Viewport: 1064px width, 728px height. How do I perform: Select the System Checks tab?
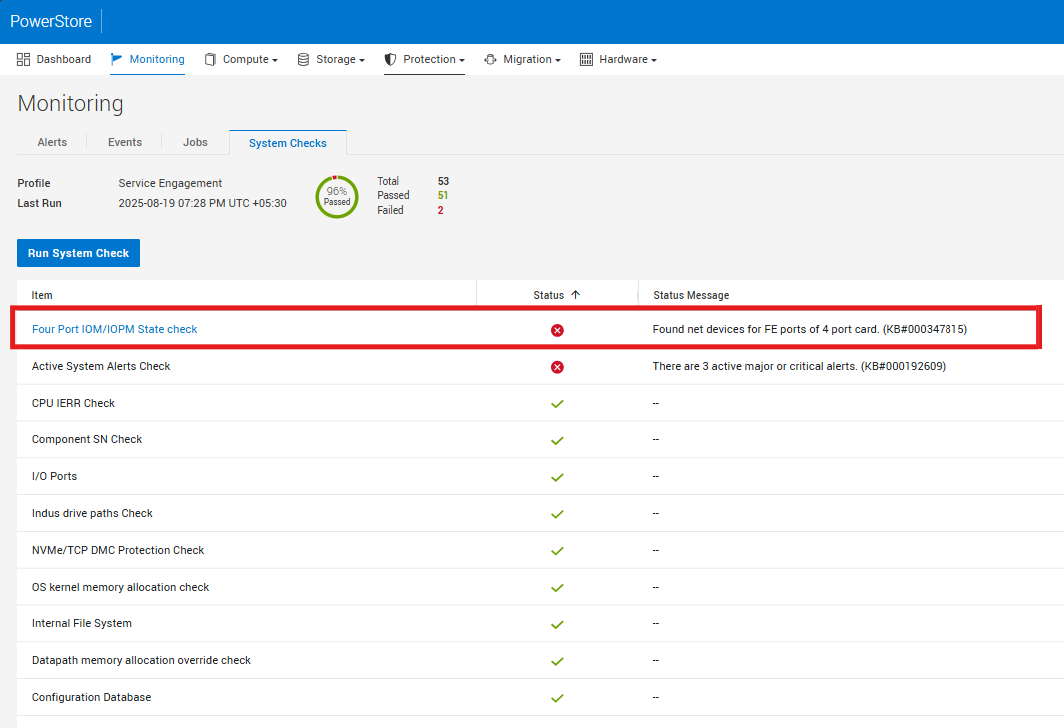coord(288,143)
